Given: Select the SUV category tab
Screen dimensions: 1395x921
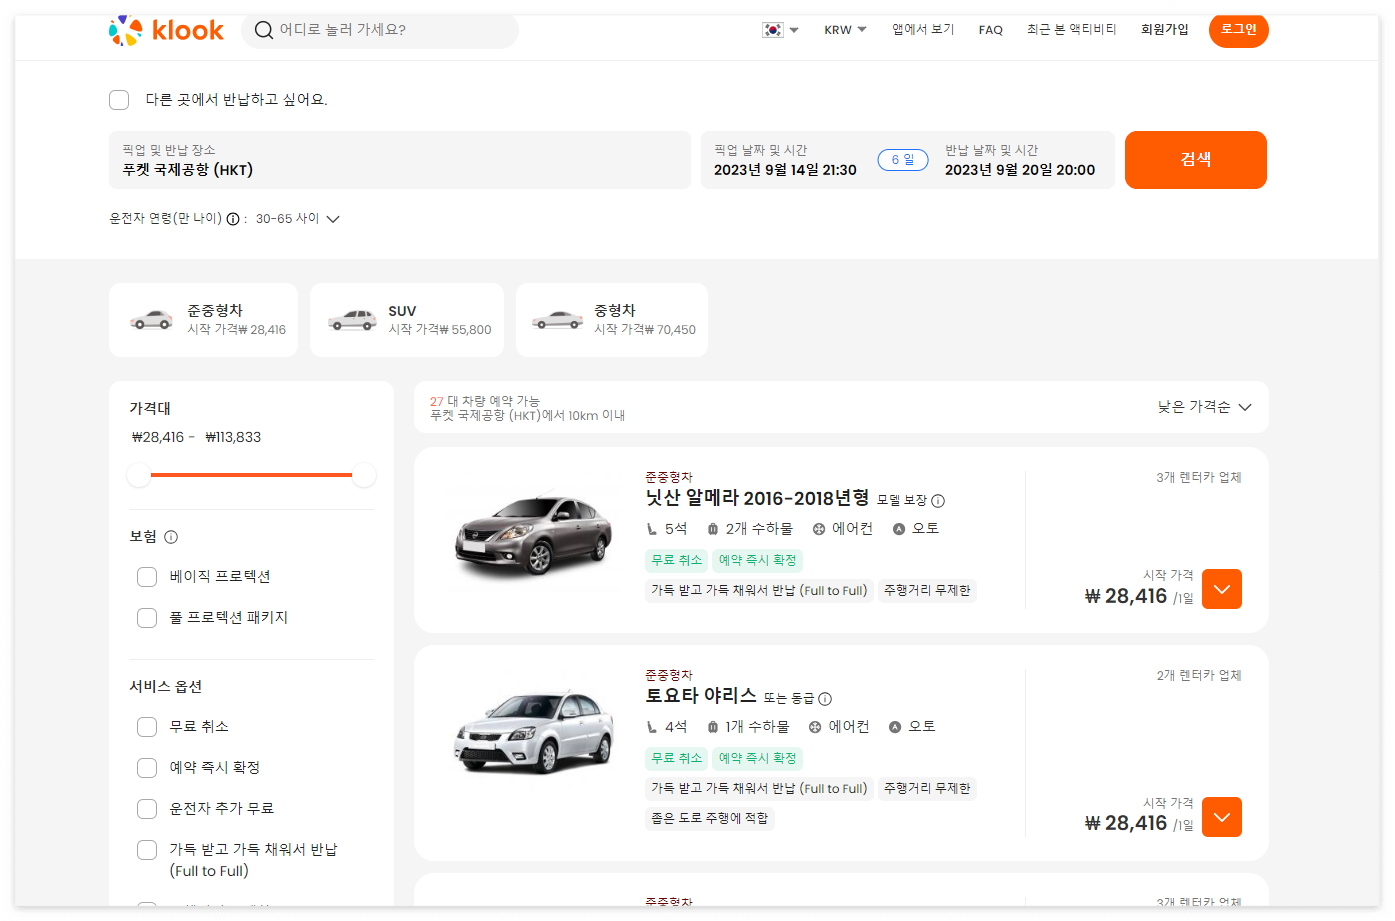Looking at the screenshot, I should [407, 320].
